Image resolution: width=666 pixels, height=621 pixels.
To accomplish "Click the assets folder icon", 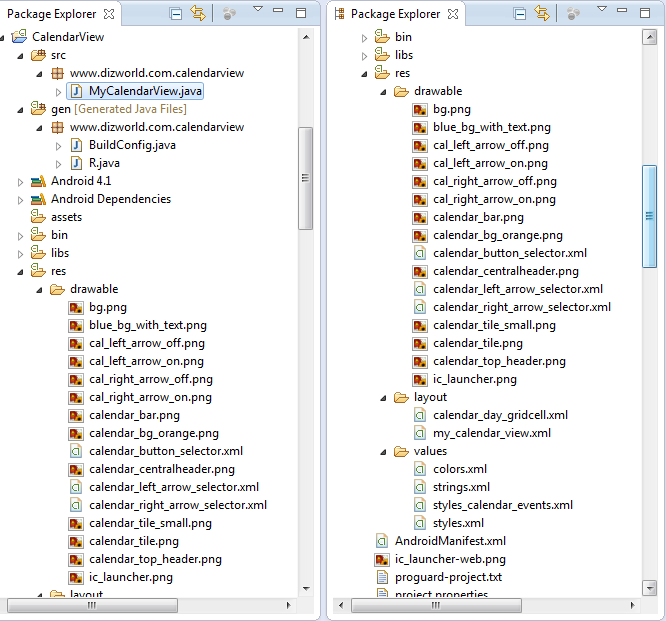I will click(x=38, y=217).
